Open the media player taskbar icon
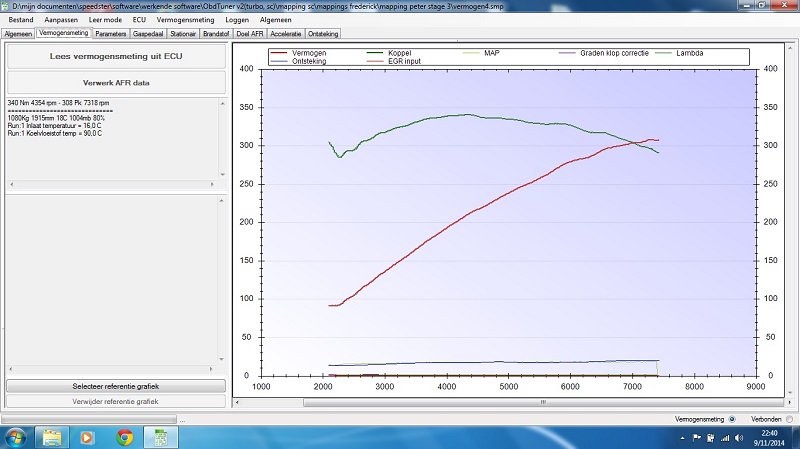Image resolution: width=800 pixels, height=449 pixels. (88, 437)
